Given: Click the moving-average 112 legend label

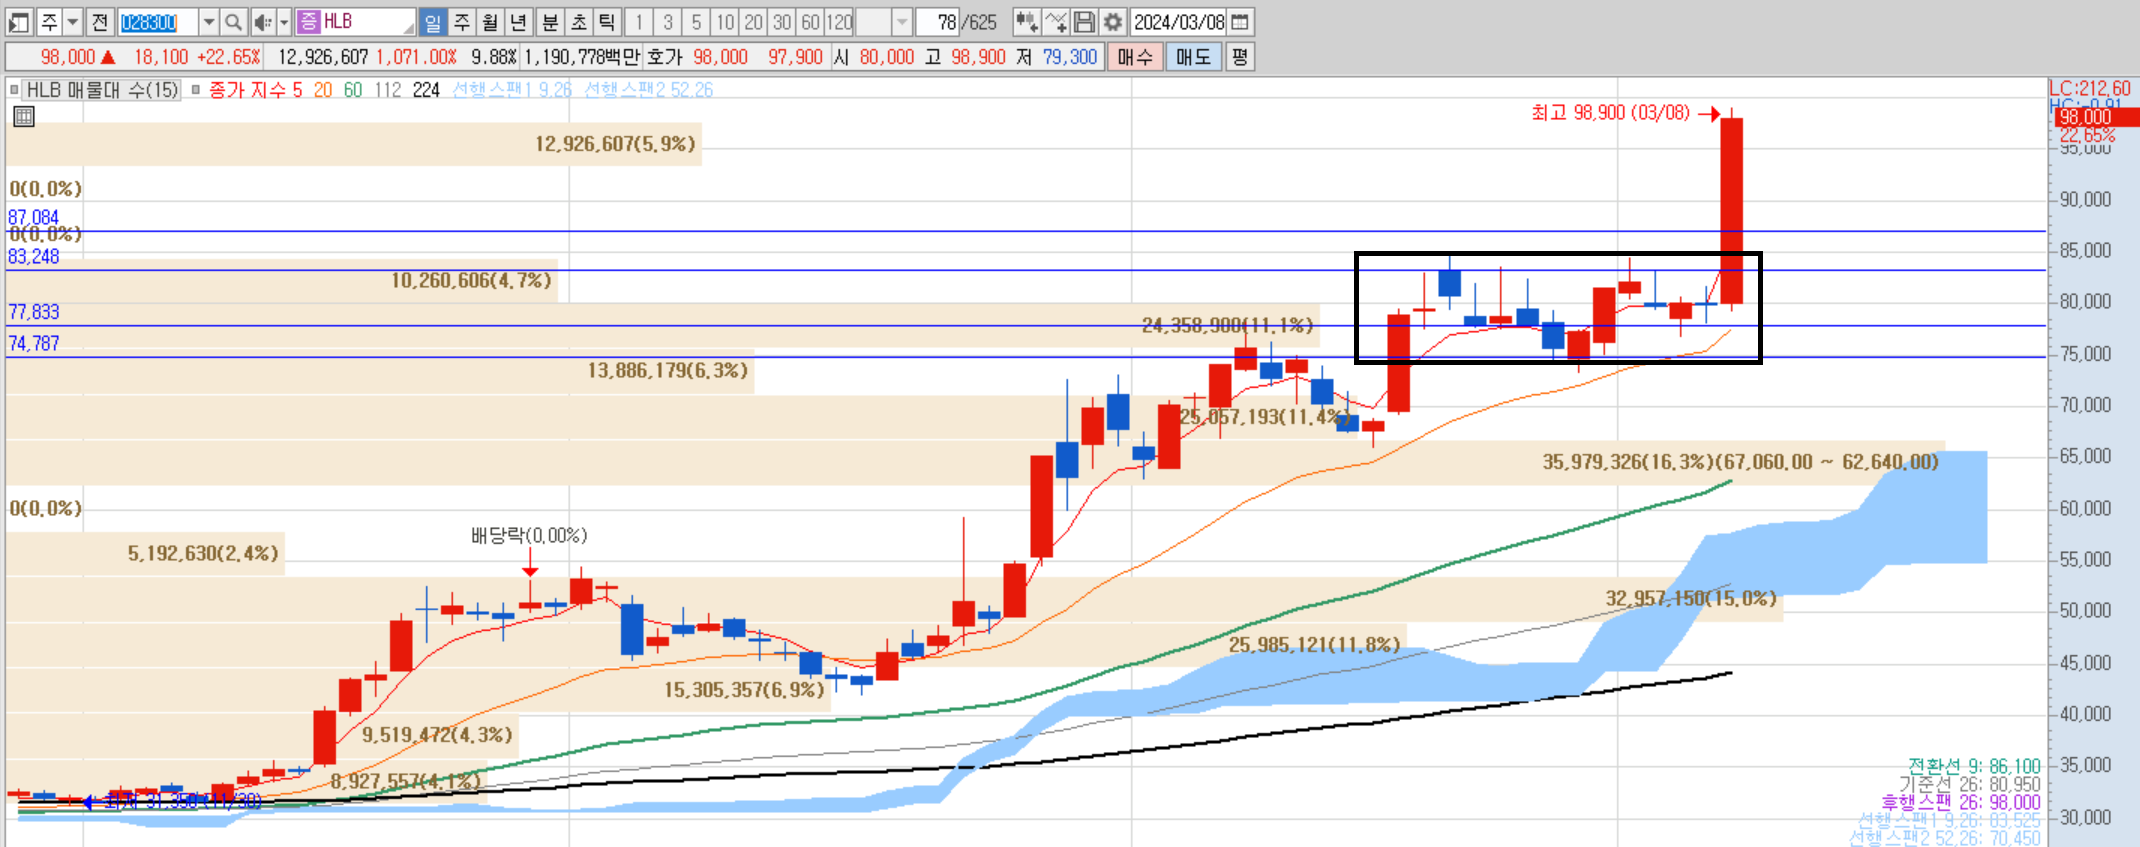Looking at the screenshot, I should pyautogui.click(x=388, y=90).
